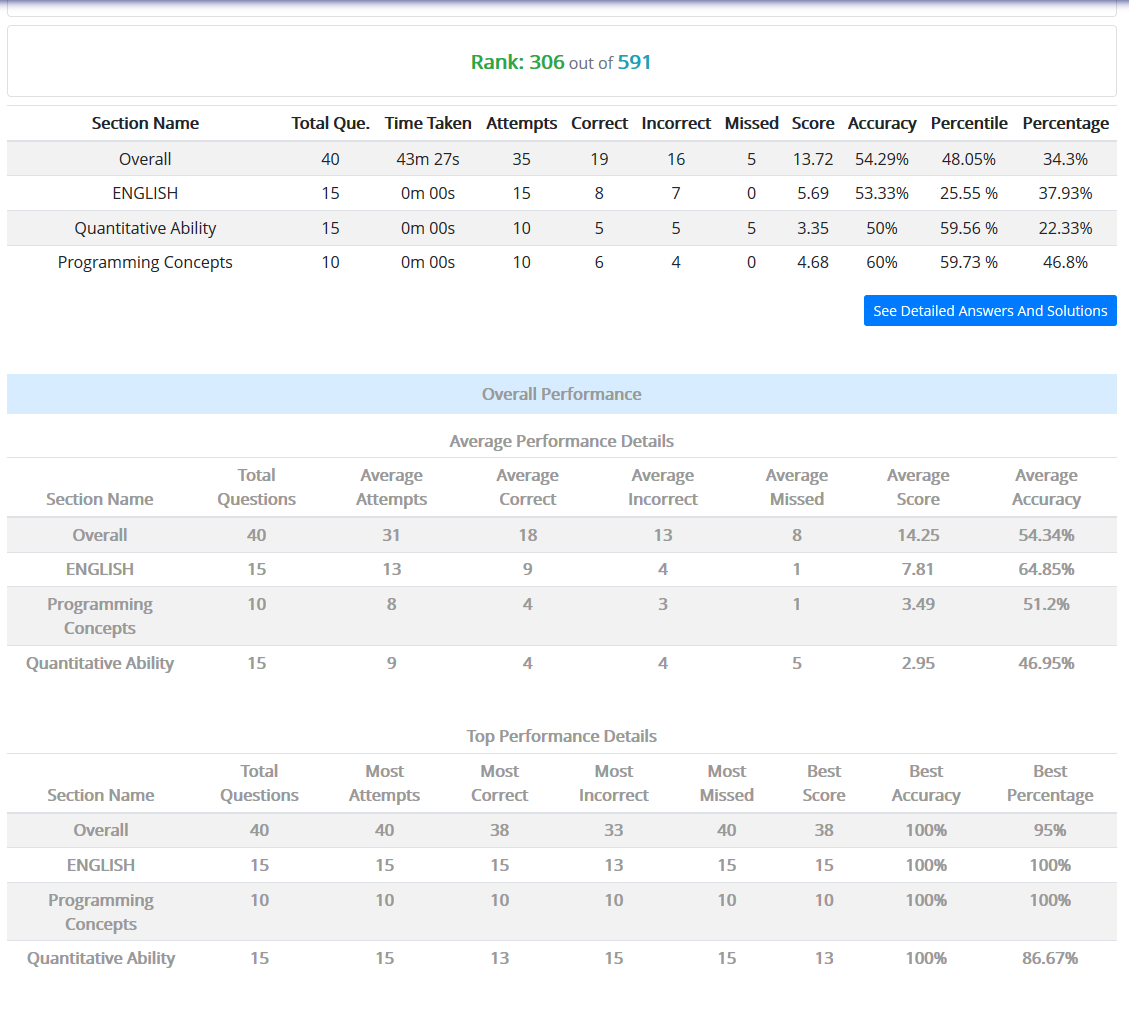The image size is (1129, 1022).
Task: Click the Top Performance Details heading
Action: (x=561, y=736)
